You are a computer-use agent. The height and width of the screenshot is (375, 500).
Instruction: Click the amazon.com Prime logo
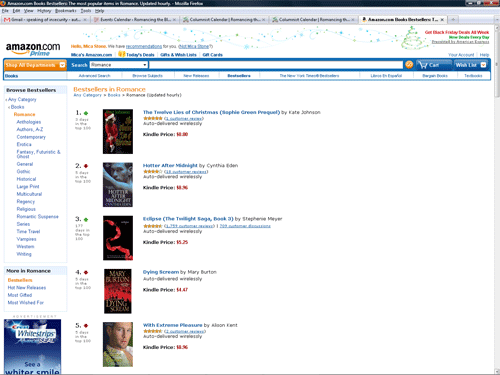pyautogui.click(x=33, y=49)
